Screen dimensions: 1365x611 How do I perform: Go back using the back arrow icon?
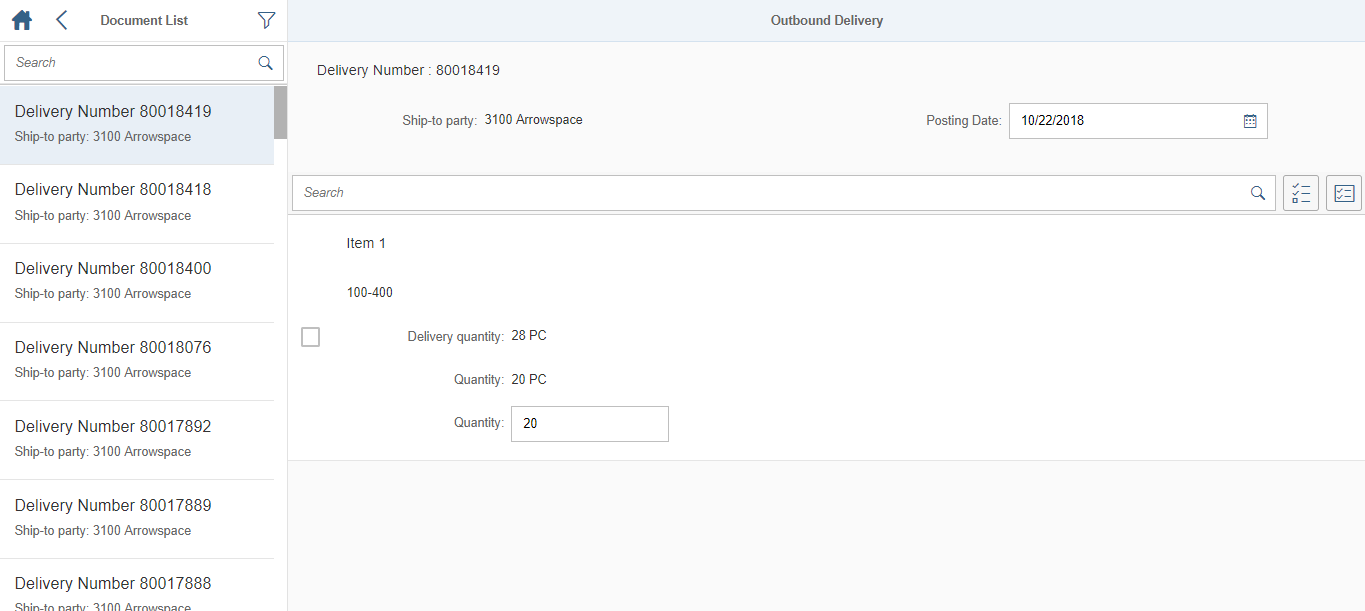61,19
